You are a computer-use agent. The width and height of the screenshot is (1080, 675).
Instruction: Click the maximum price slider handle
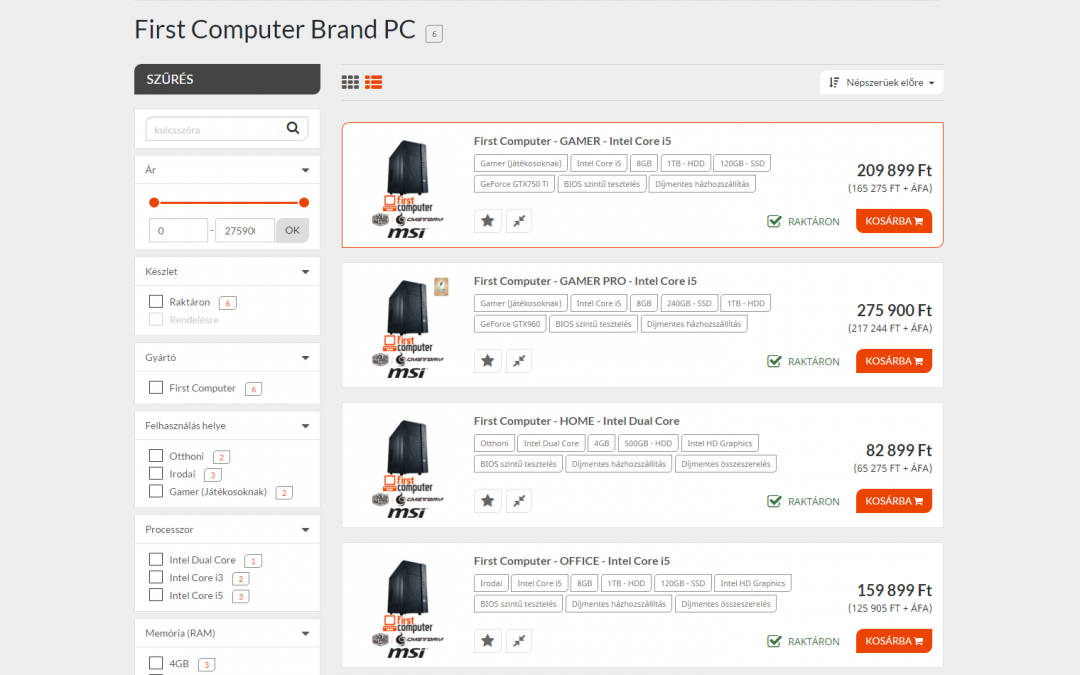[304, 202]
